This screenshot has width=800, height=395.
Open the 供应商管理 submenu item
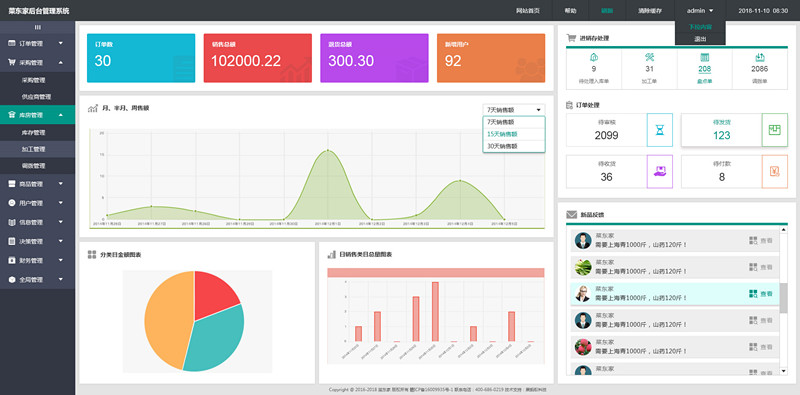(x=38, y=96)
